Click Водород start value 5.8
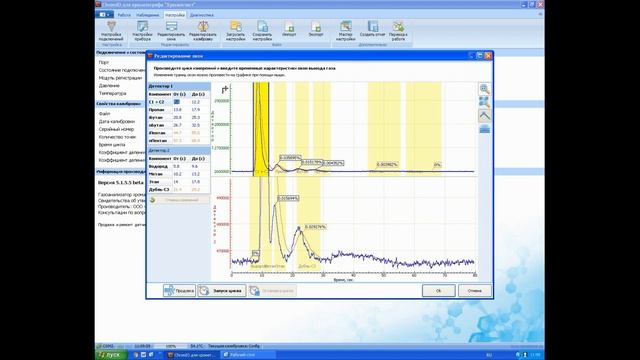 (177, 166)
